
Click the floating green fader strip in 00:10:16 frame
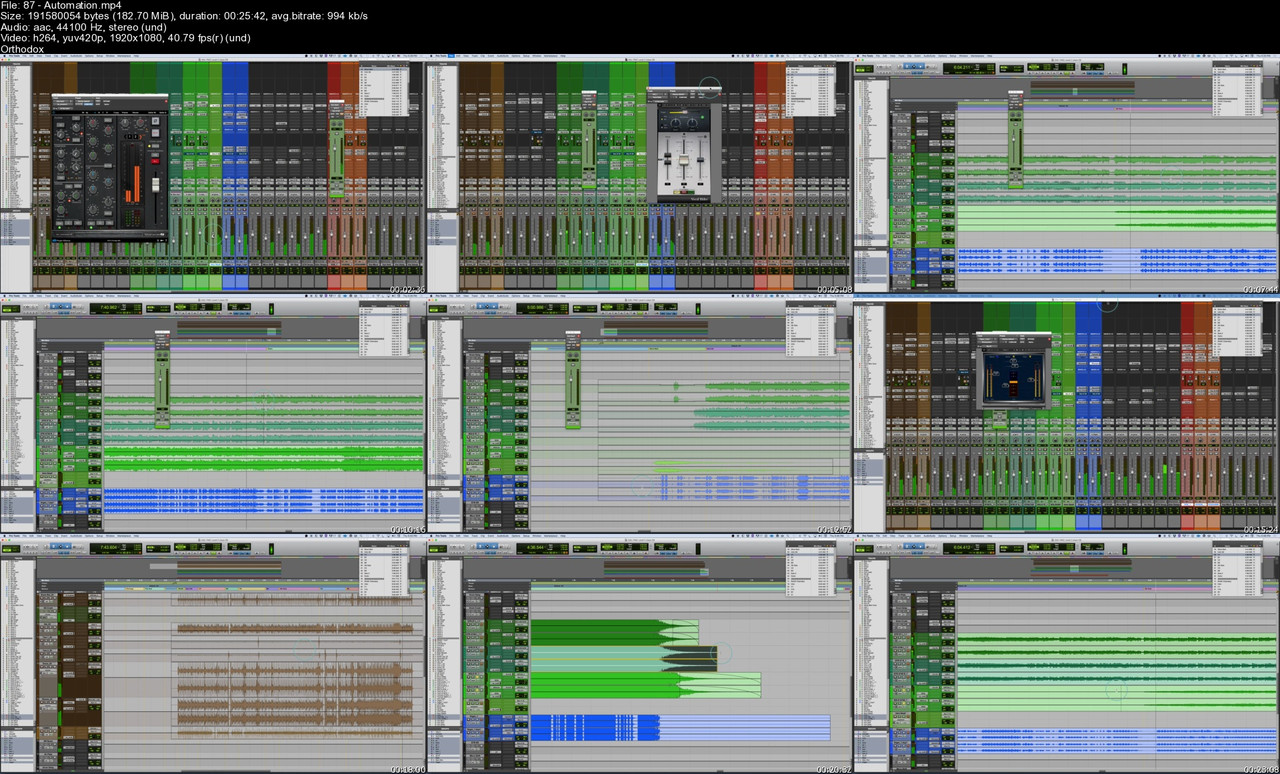coord(162,380)
